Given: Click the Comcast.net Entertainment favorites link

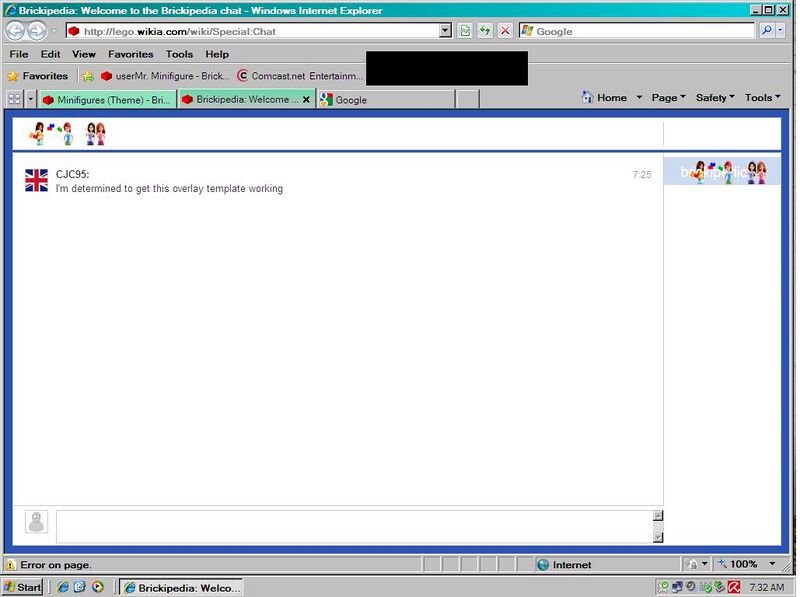Looking at the screenshot, I should tap(298, 75).
